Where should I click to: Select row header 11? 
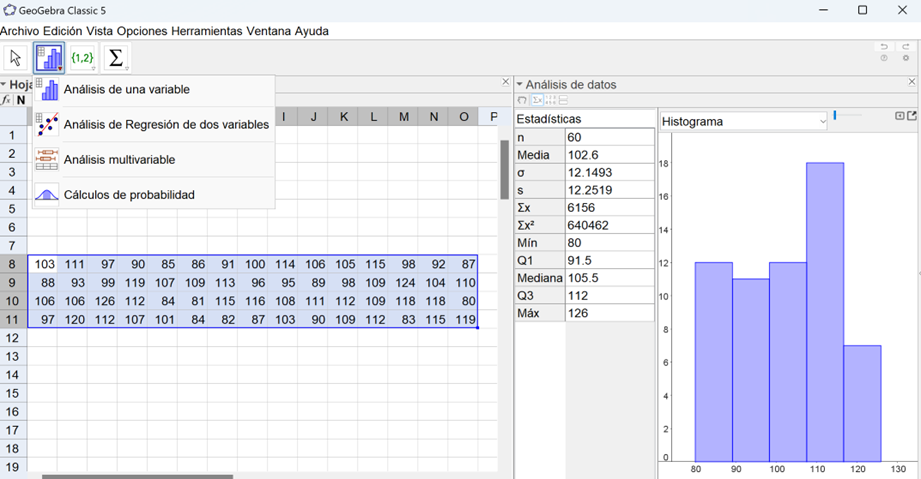click(13, 320)
